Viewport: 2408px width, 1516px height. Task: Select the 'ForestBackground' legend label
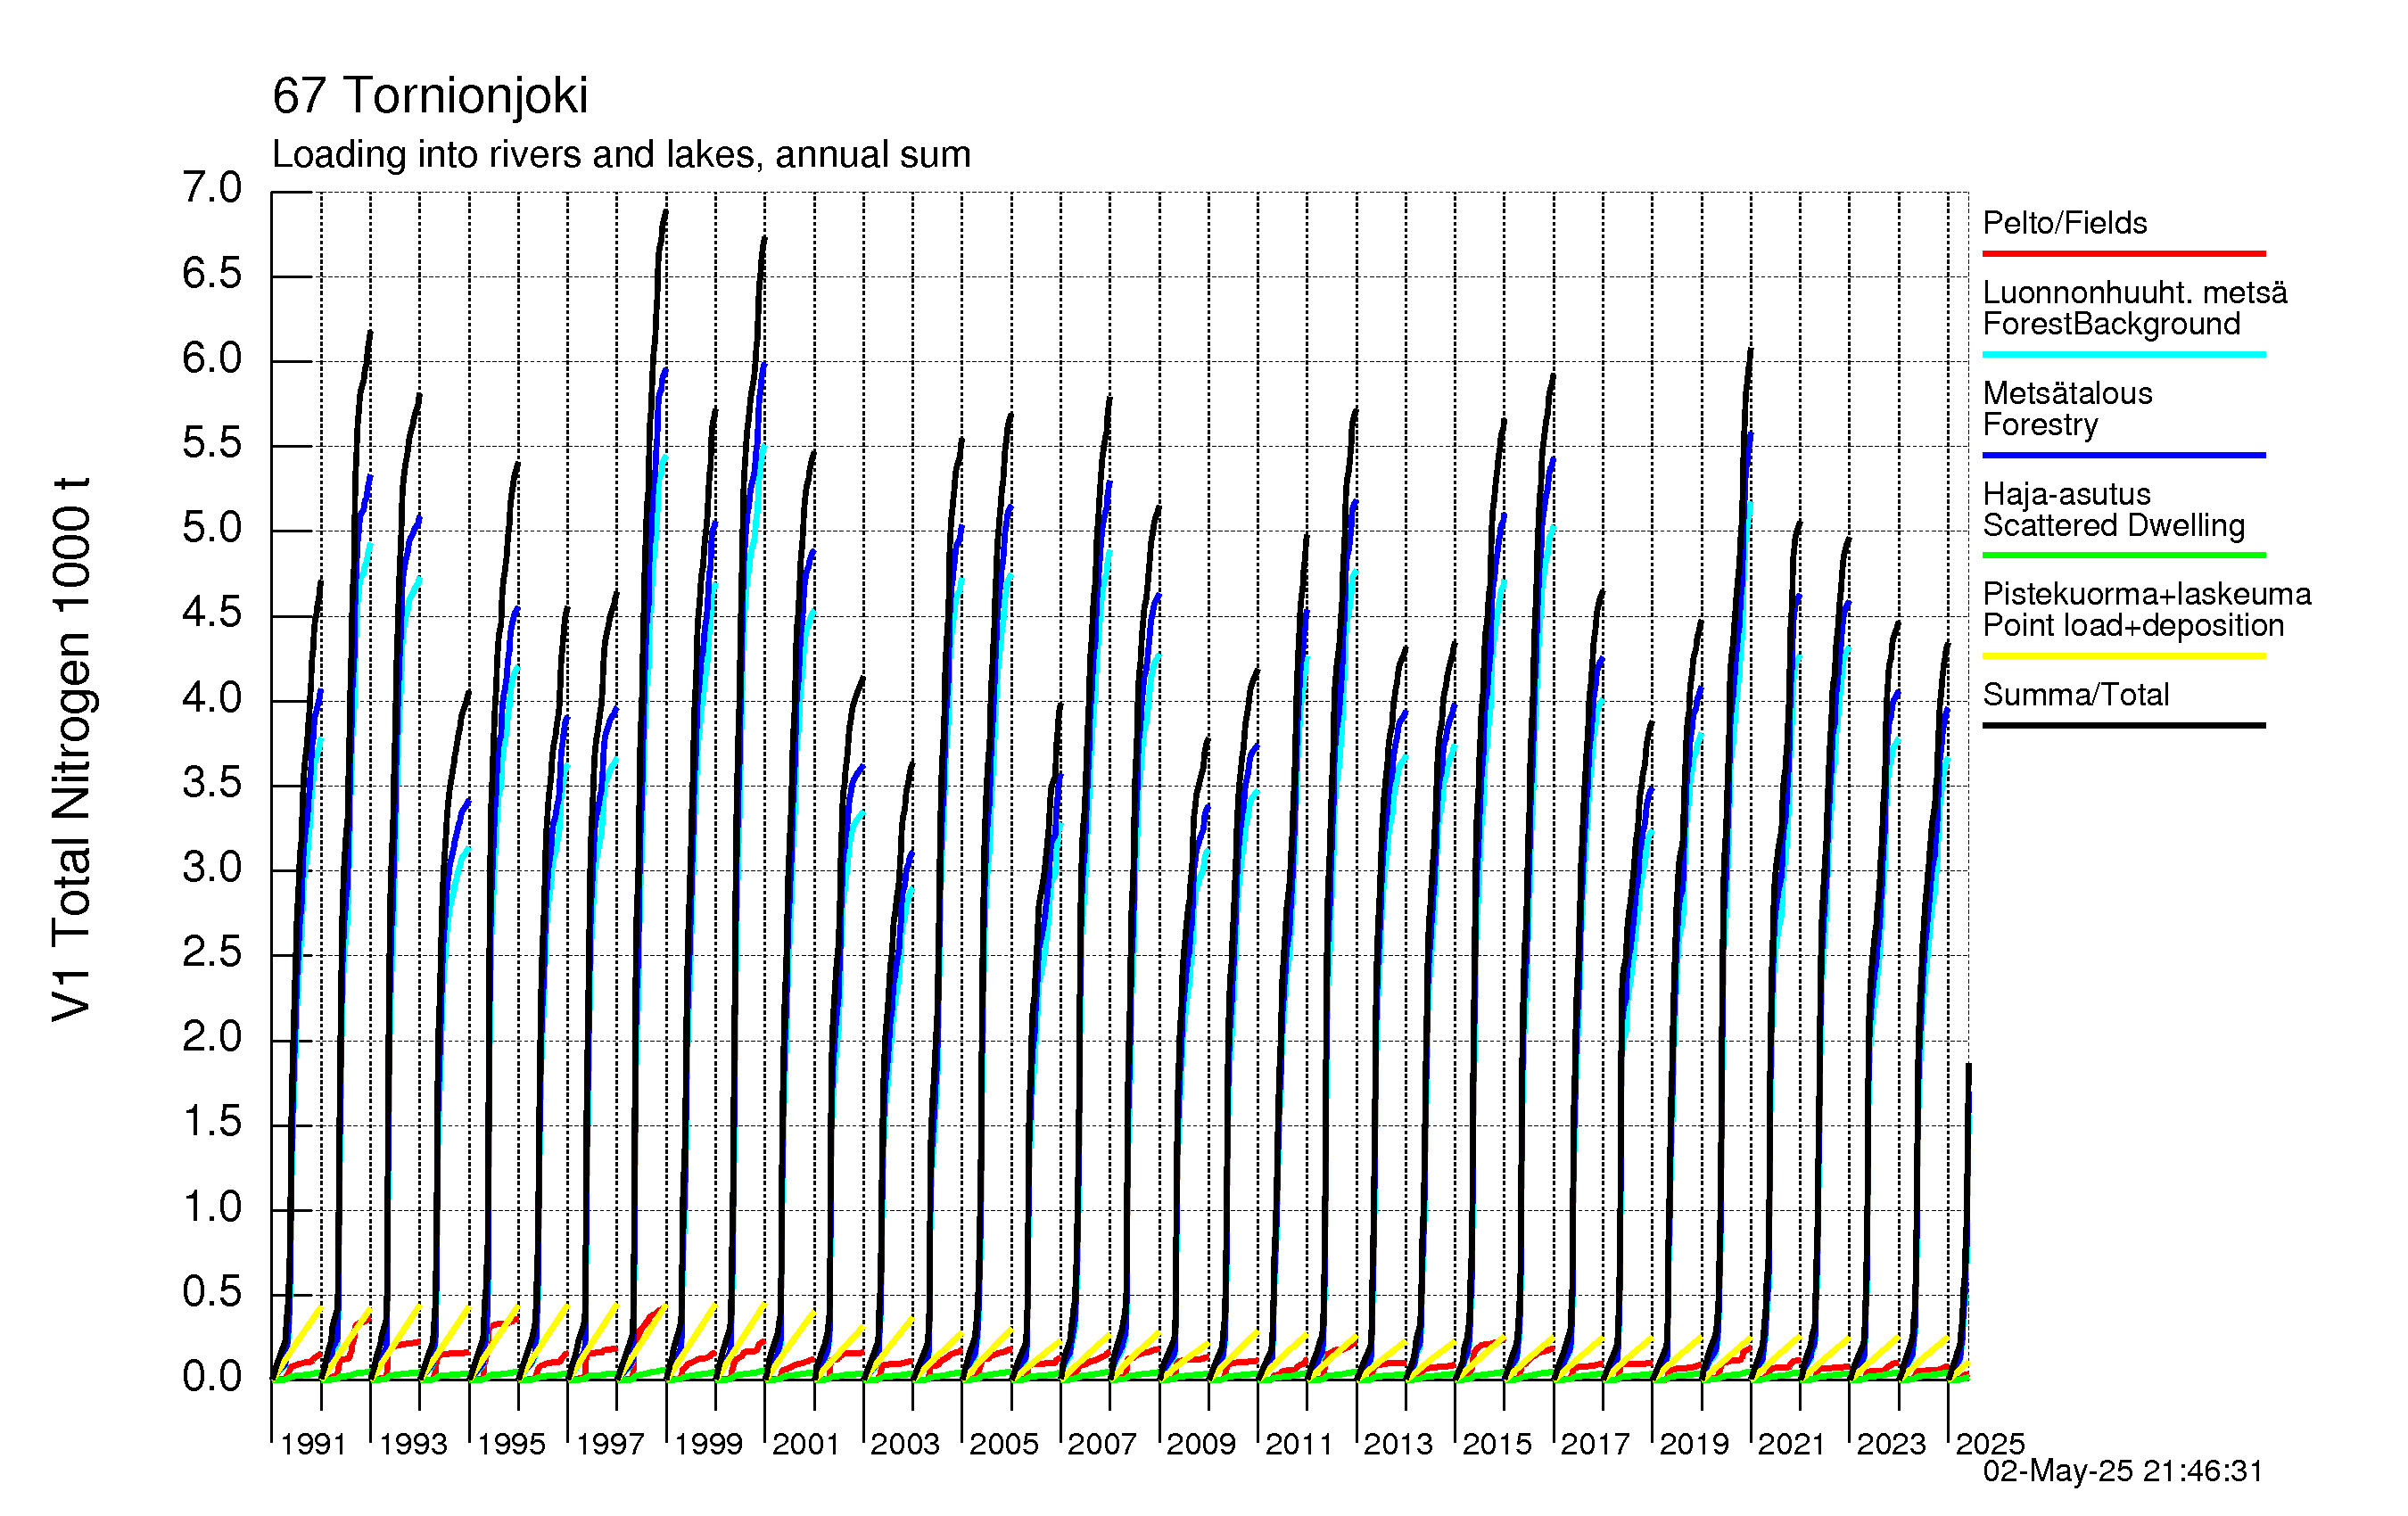coord(2111,324)
